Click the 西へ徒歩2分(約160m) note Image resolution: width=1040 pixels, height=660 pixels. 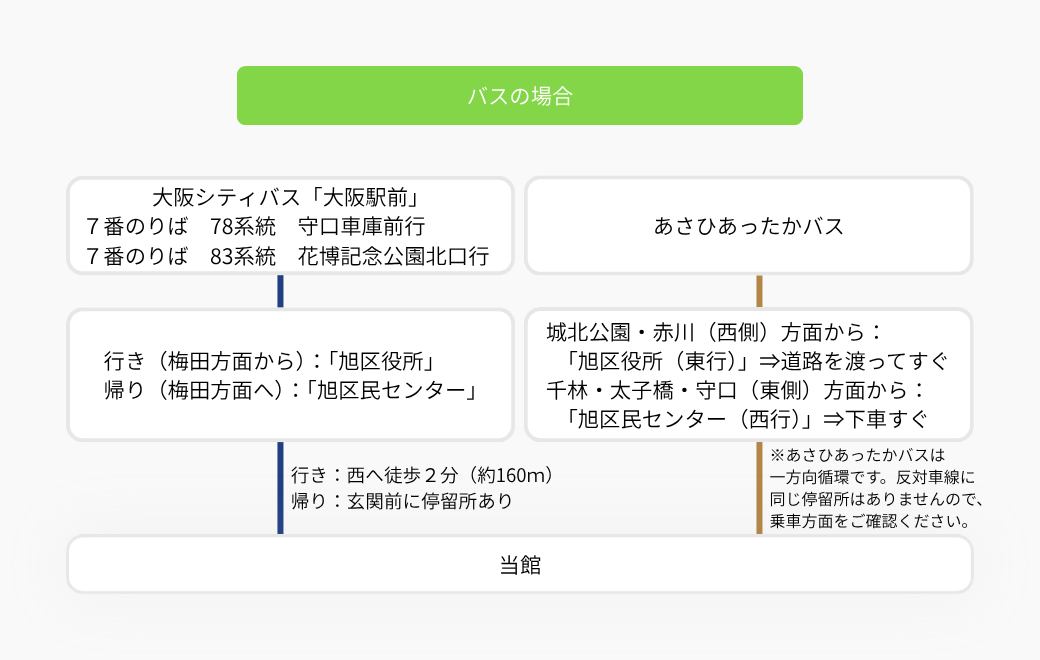(x=423, y=475)
